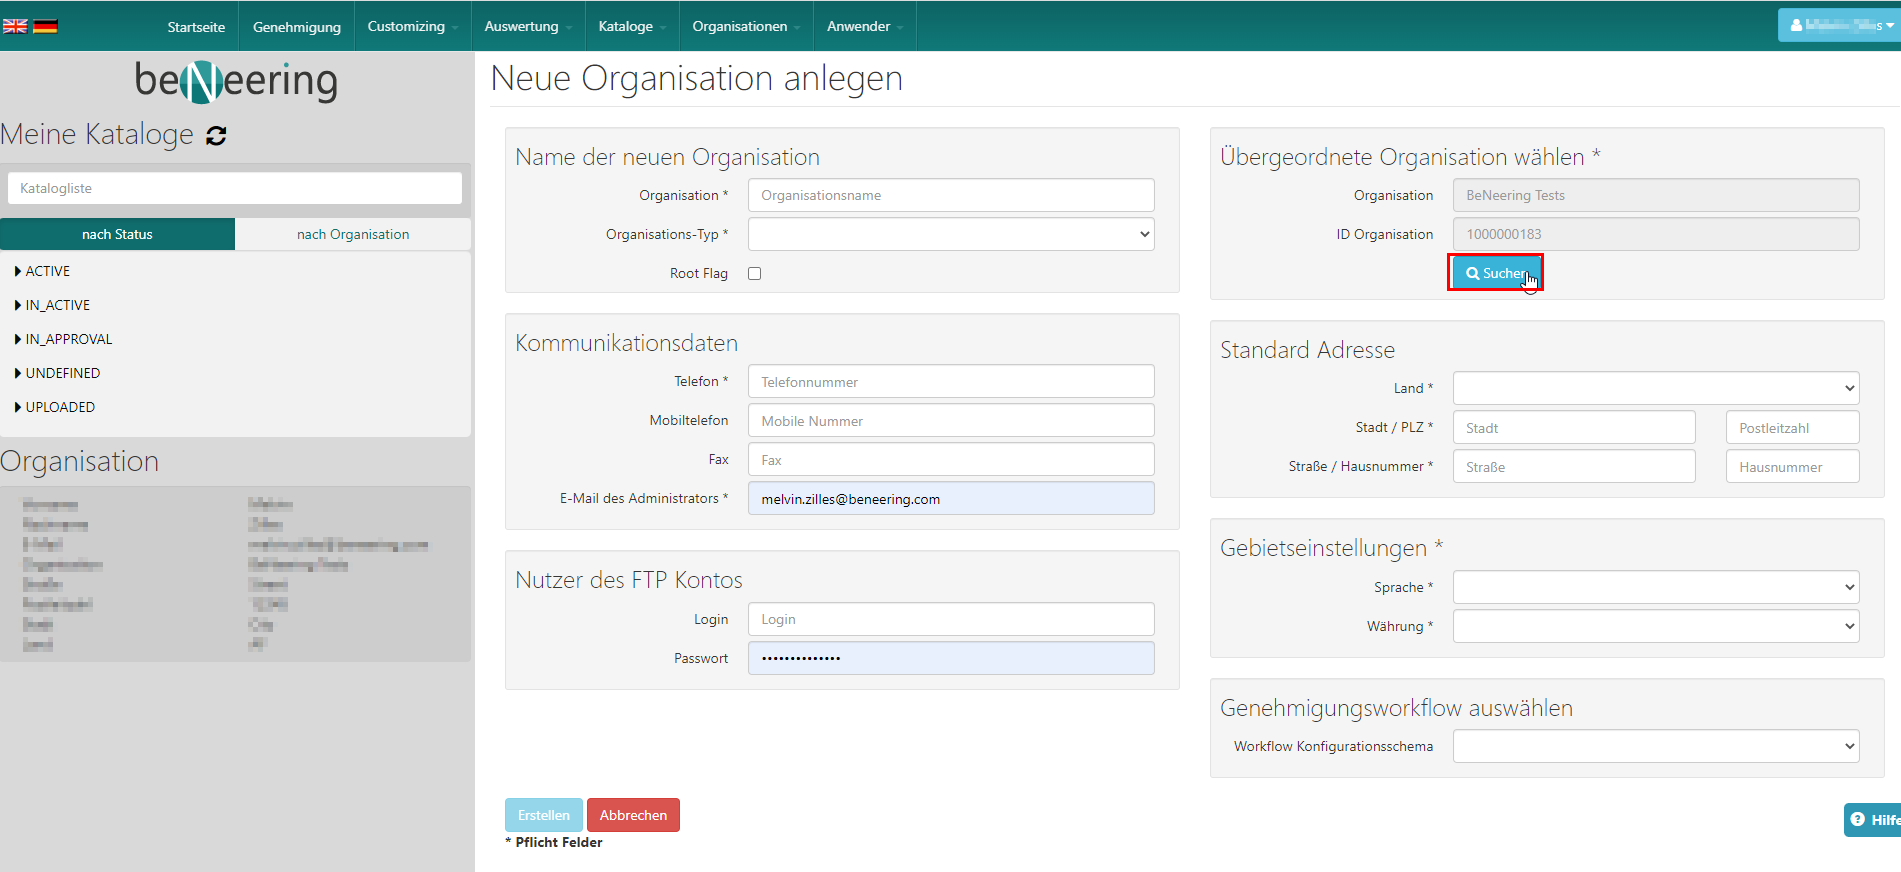Expand the UPLOADED catalog status
Image resolution: width=1901 pixels, height=872 pixels.
pos(60,407)
